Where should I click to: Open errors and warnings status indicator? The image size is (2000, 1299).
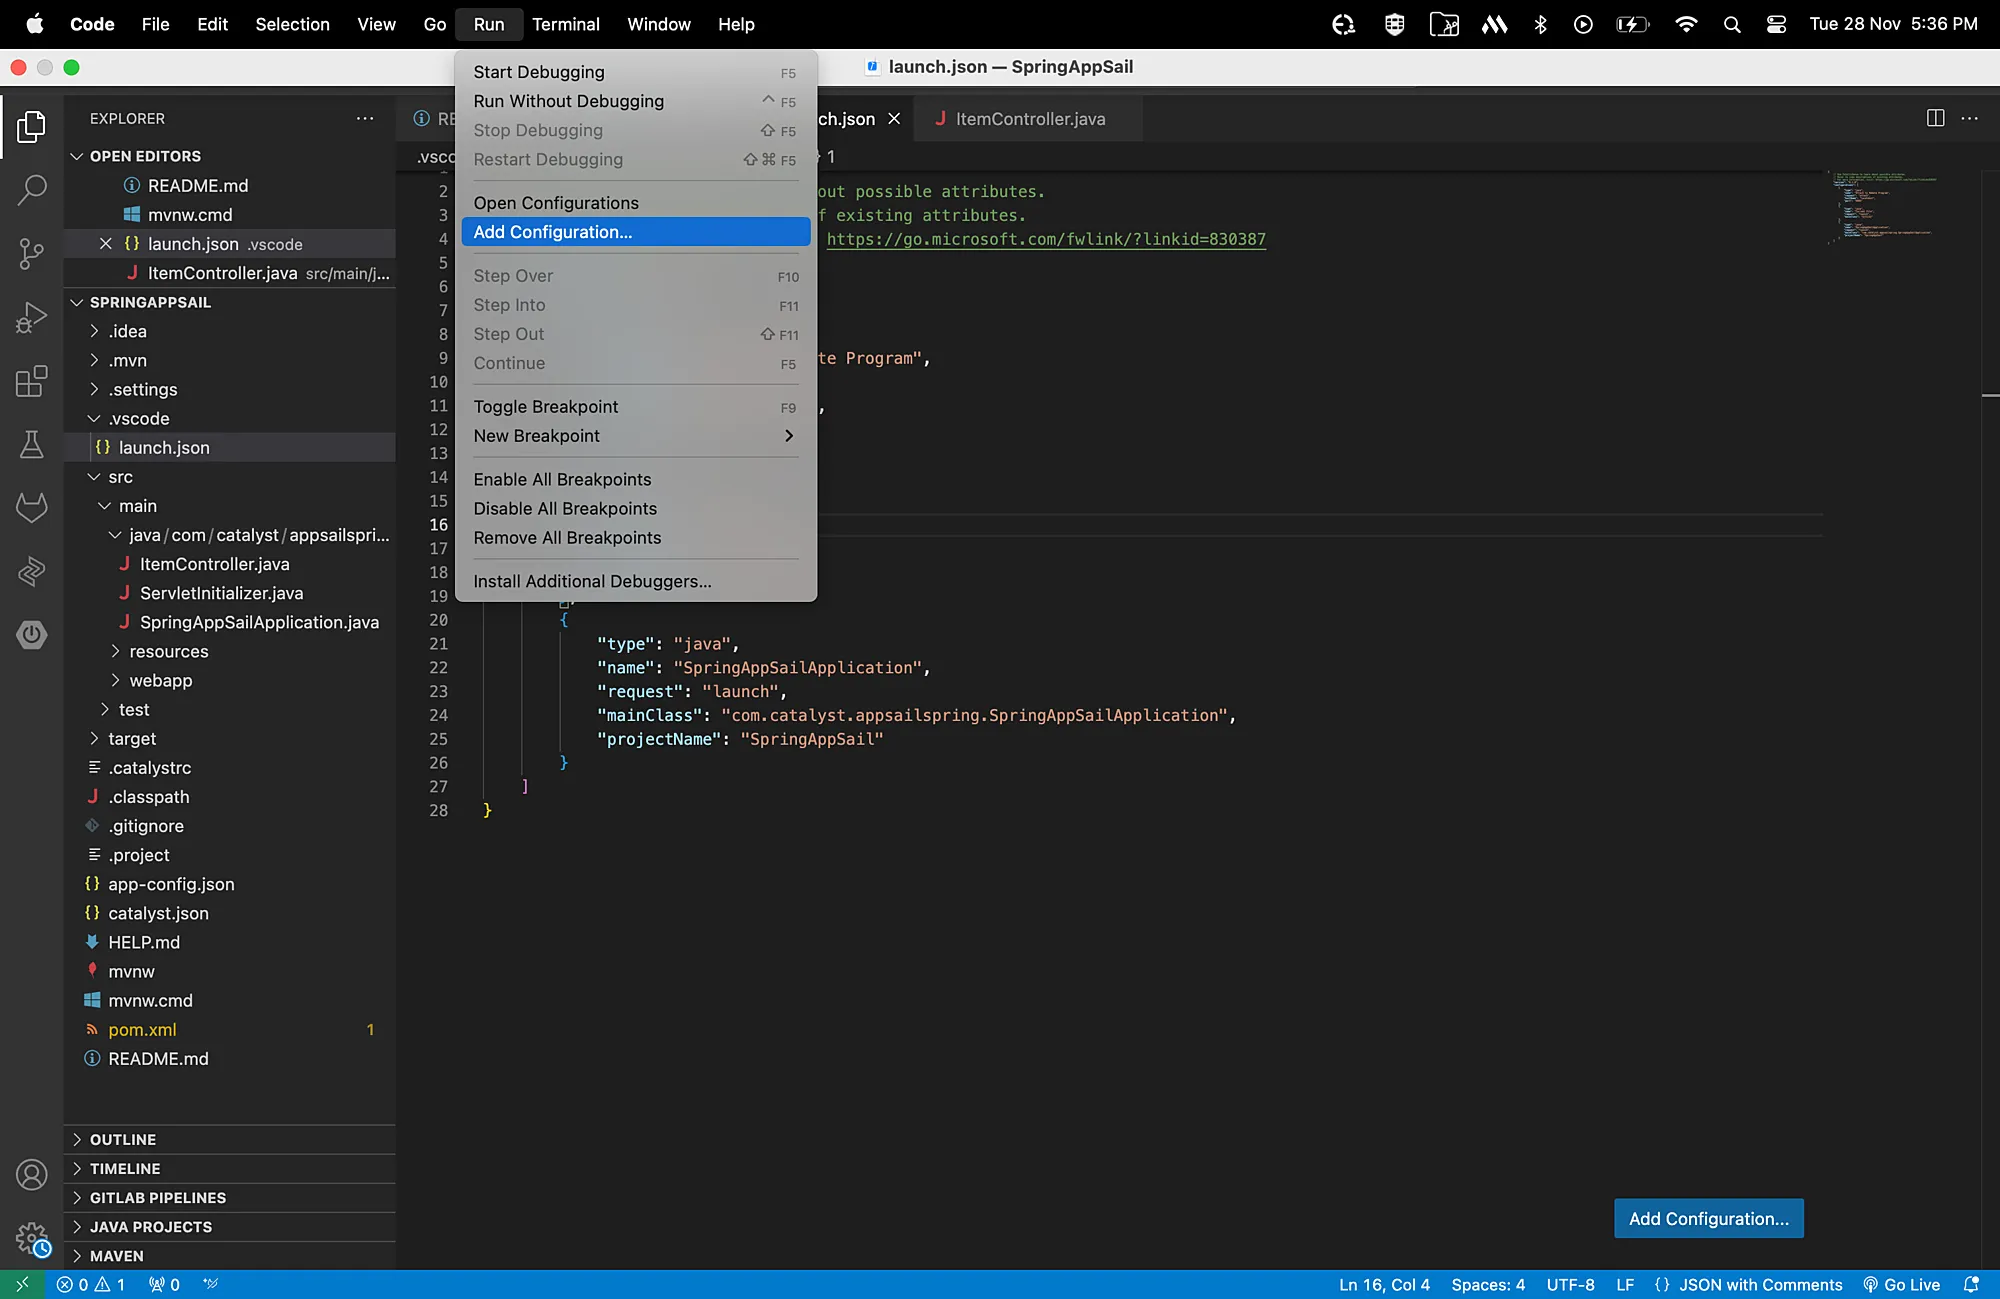(91, 1284)
